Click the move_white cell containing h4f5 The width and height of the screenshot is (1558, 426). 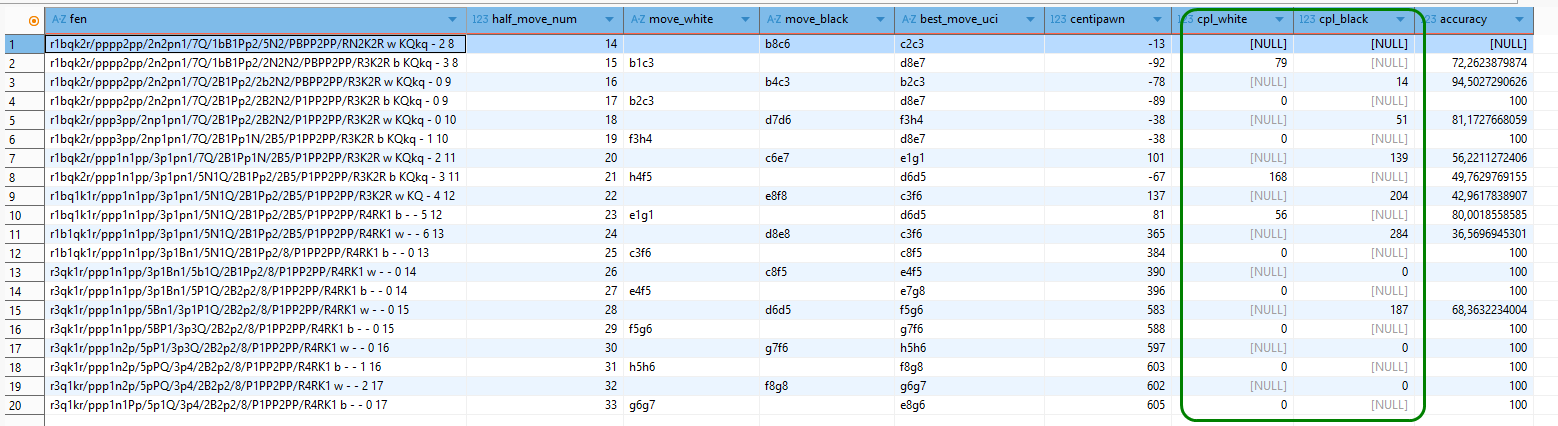click(690, 176)
